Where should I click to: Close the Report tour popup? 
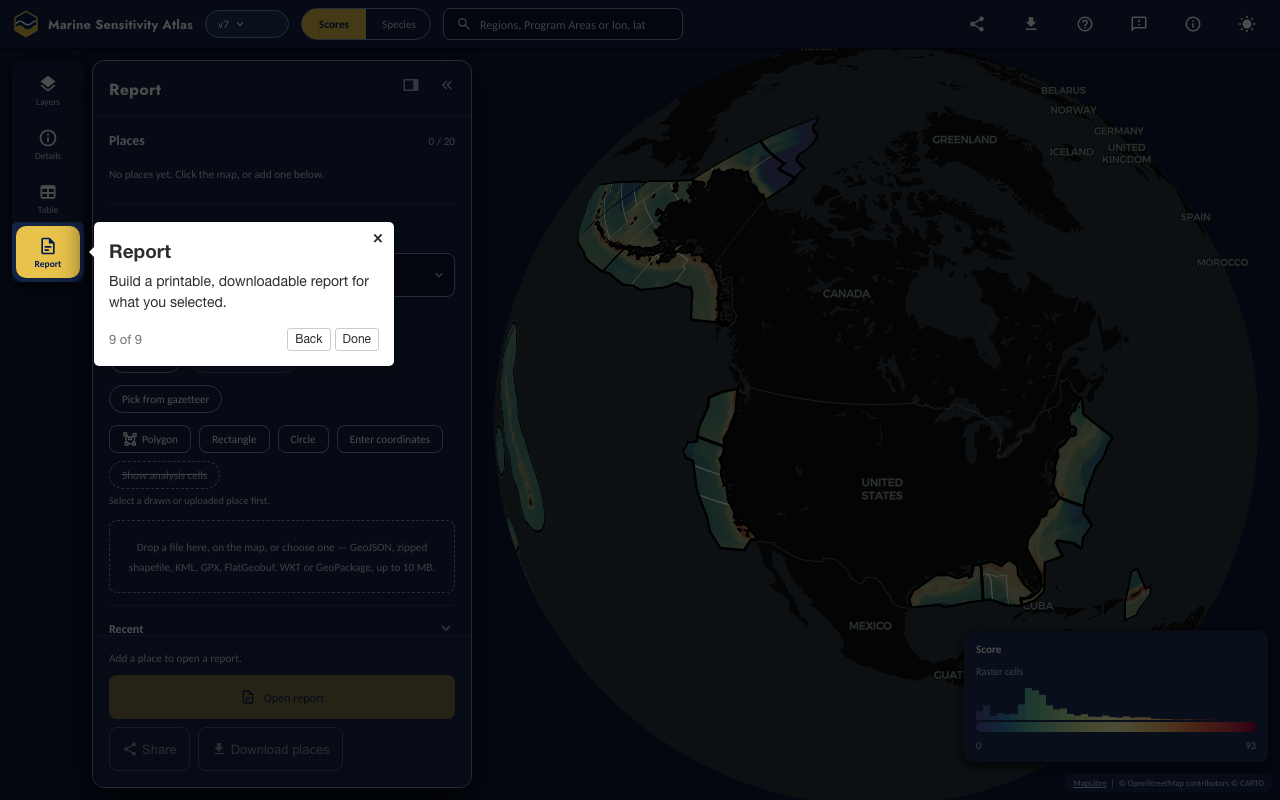tap(378, 238)
